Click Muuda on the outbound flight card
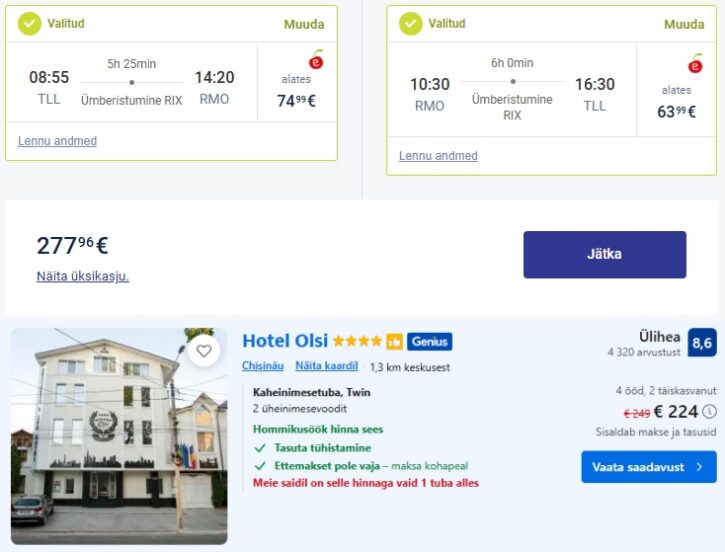The height and width of the screenshot is (552, 725). pyautogui.click(x=303, y=24)
